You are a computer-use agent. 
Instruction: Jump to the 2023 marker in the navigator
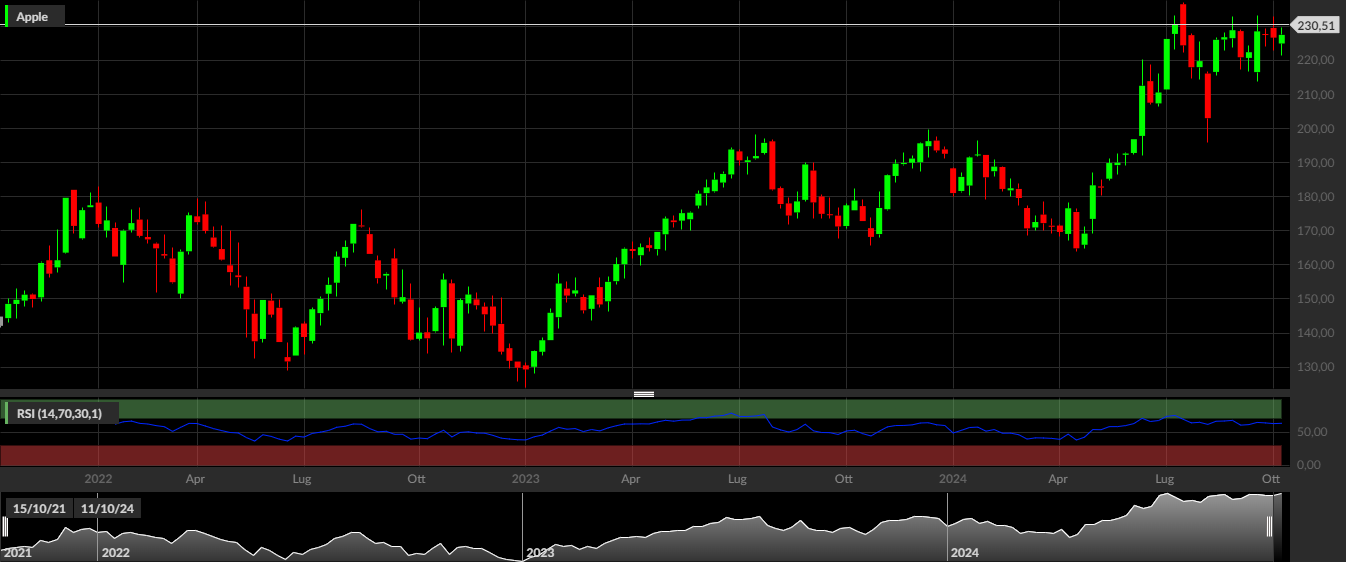click(540, 552)
